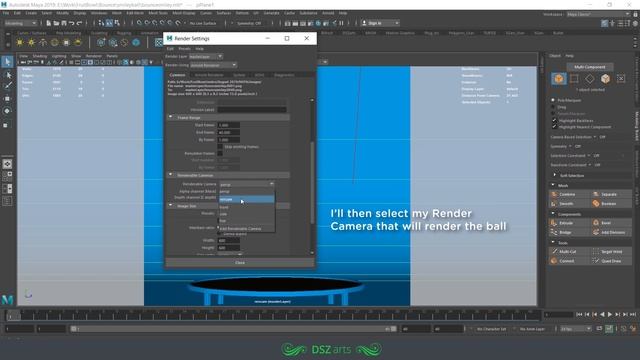Screen dimensions: 640x360
Task: Toggle Skip existing frames checkbox
Action: (x=220, y=147)
